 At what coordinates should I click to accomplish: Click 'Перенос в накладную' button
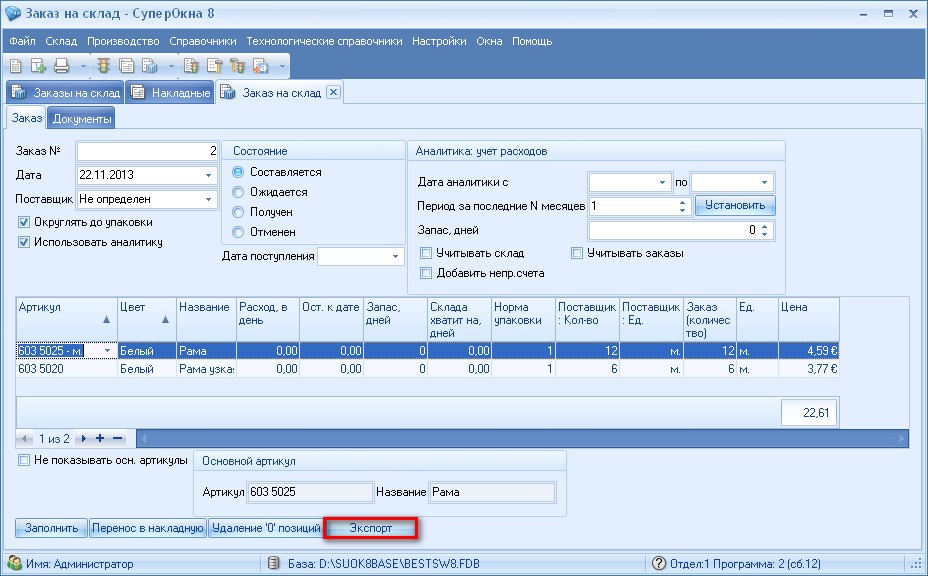click(148, 528)
